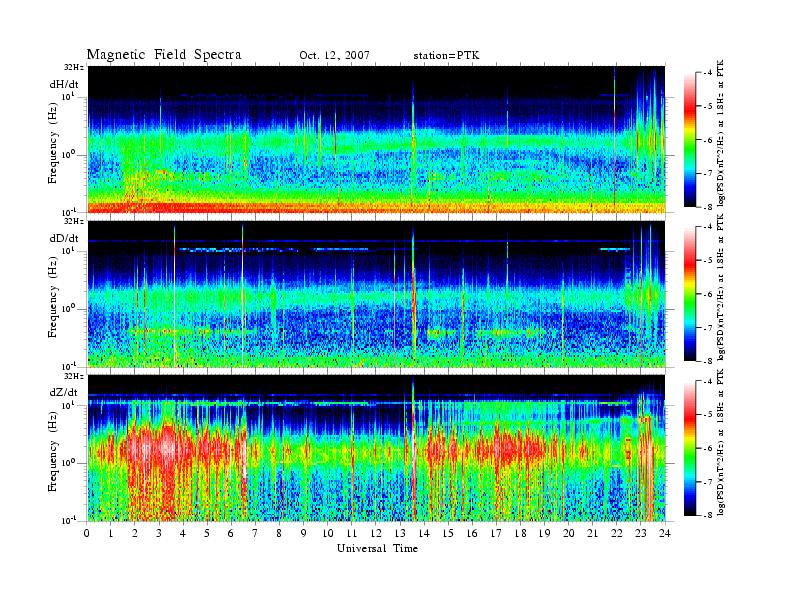792x612 pixels.
Task: Click hour tick '9' on time axis
Action: (304, 534)
